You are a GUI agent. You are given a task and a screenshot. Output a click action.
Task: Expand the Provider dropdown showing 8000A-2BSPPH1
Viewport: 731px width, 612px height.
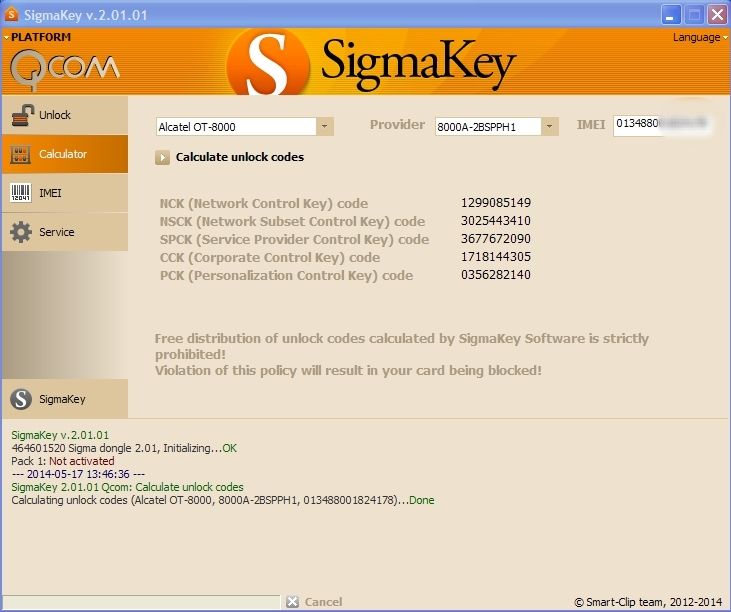coord(550,126)
